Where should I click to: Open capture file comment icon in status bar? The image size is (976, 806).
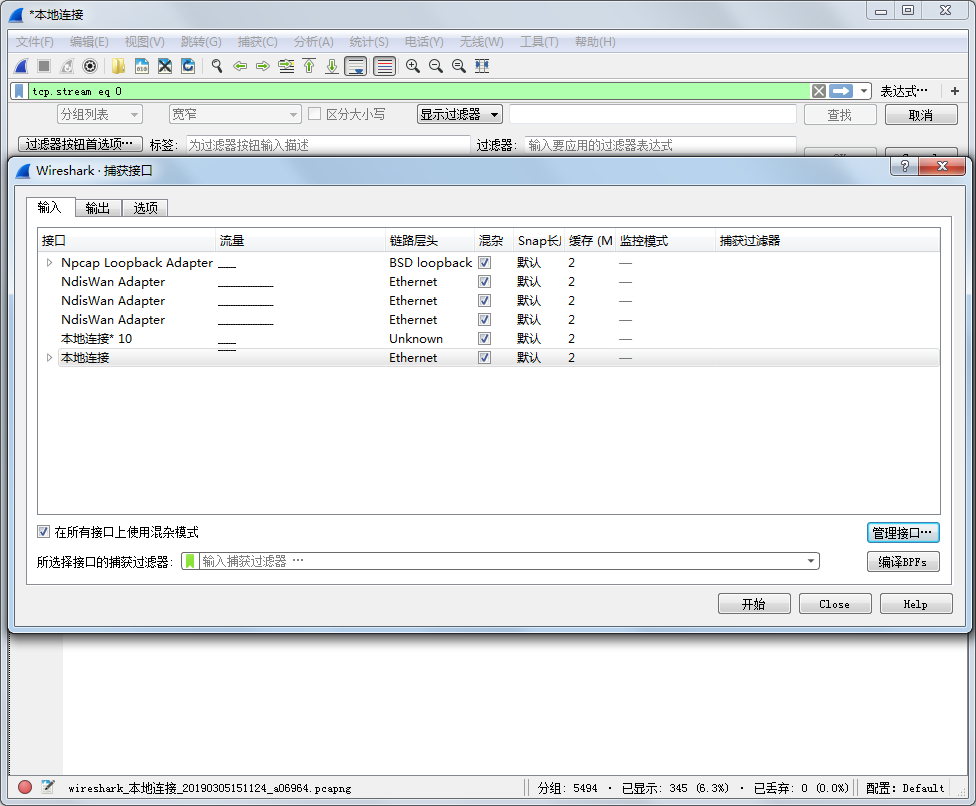[48, 787]
